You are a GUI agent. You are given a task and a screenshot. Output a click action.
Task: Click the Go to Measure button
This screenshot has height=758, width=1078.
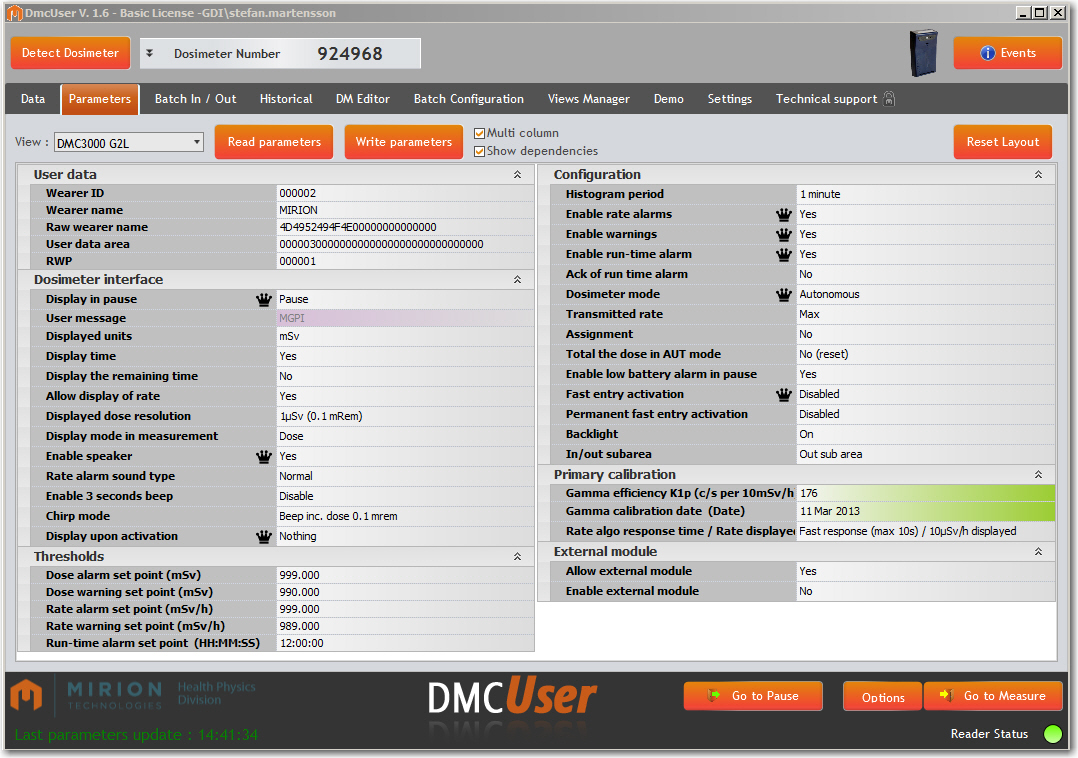tap(993, 696)
